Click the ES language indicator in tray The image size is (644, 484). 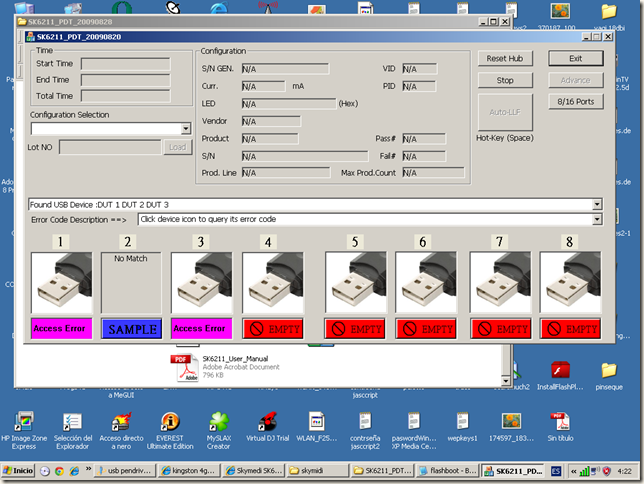coord(556,471)
